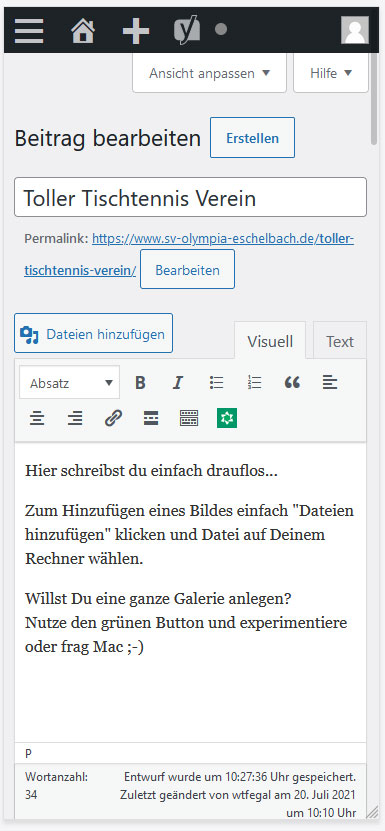Click the line 'Nutze den grünen Button'

pos(186,623)
